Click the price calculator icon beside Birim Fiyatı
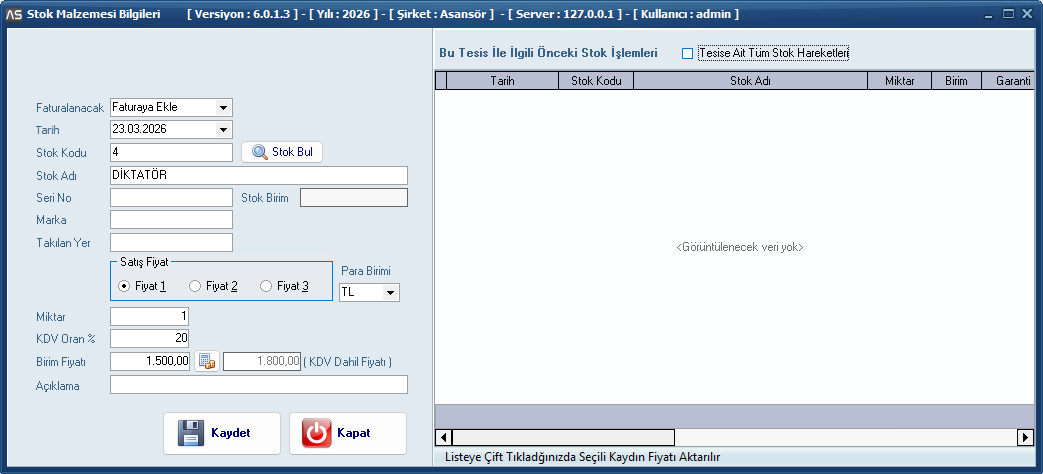 point(206,361)
